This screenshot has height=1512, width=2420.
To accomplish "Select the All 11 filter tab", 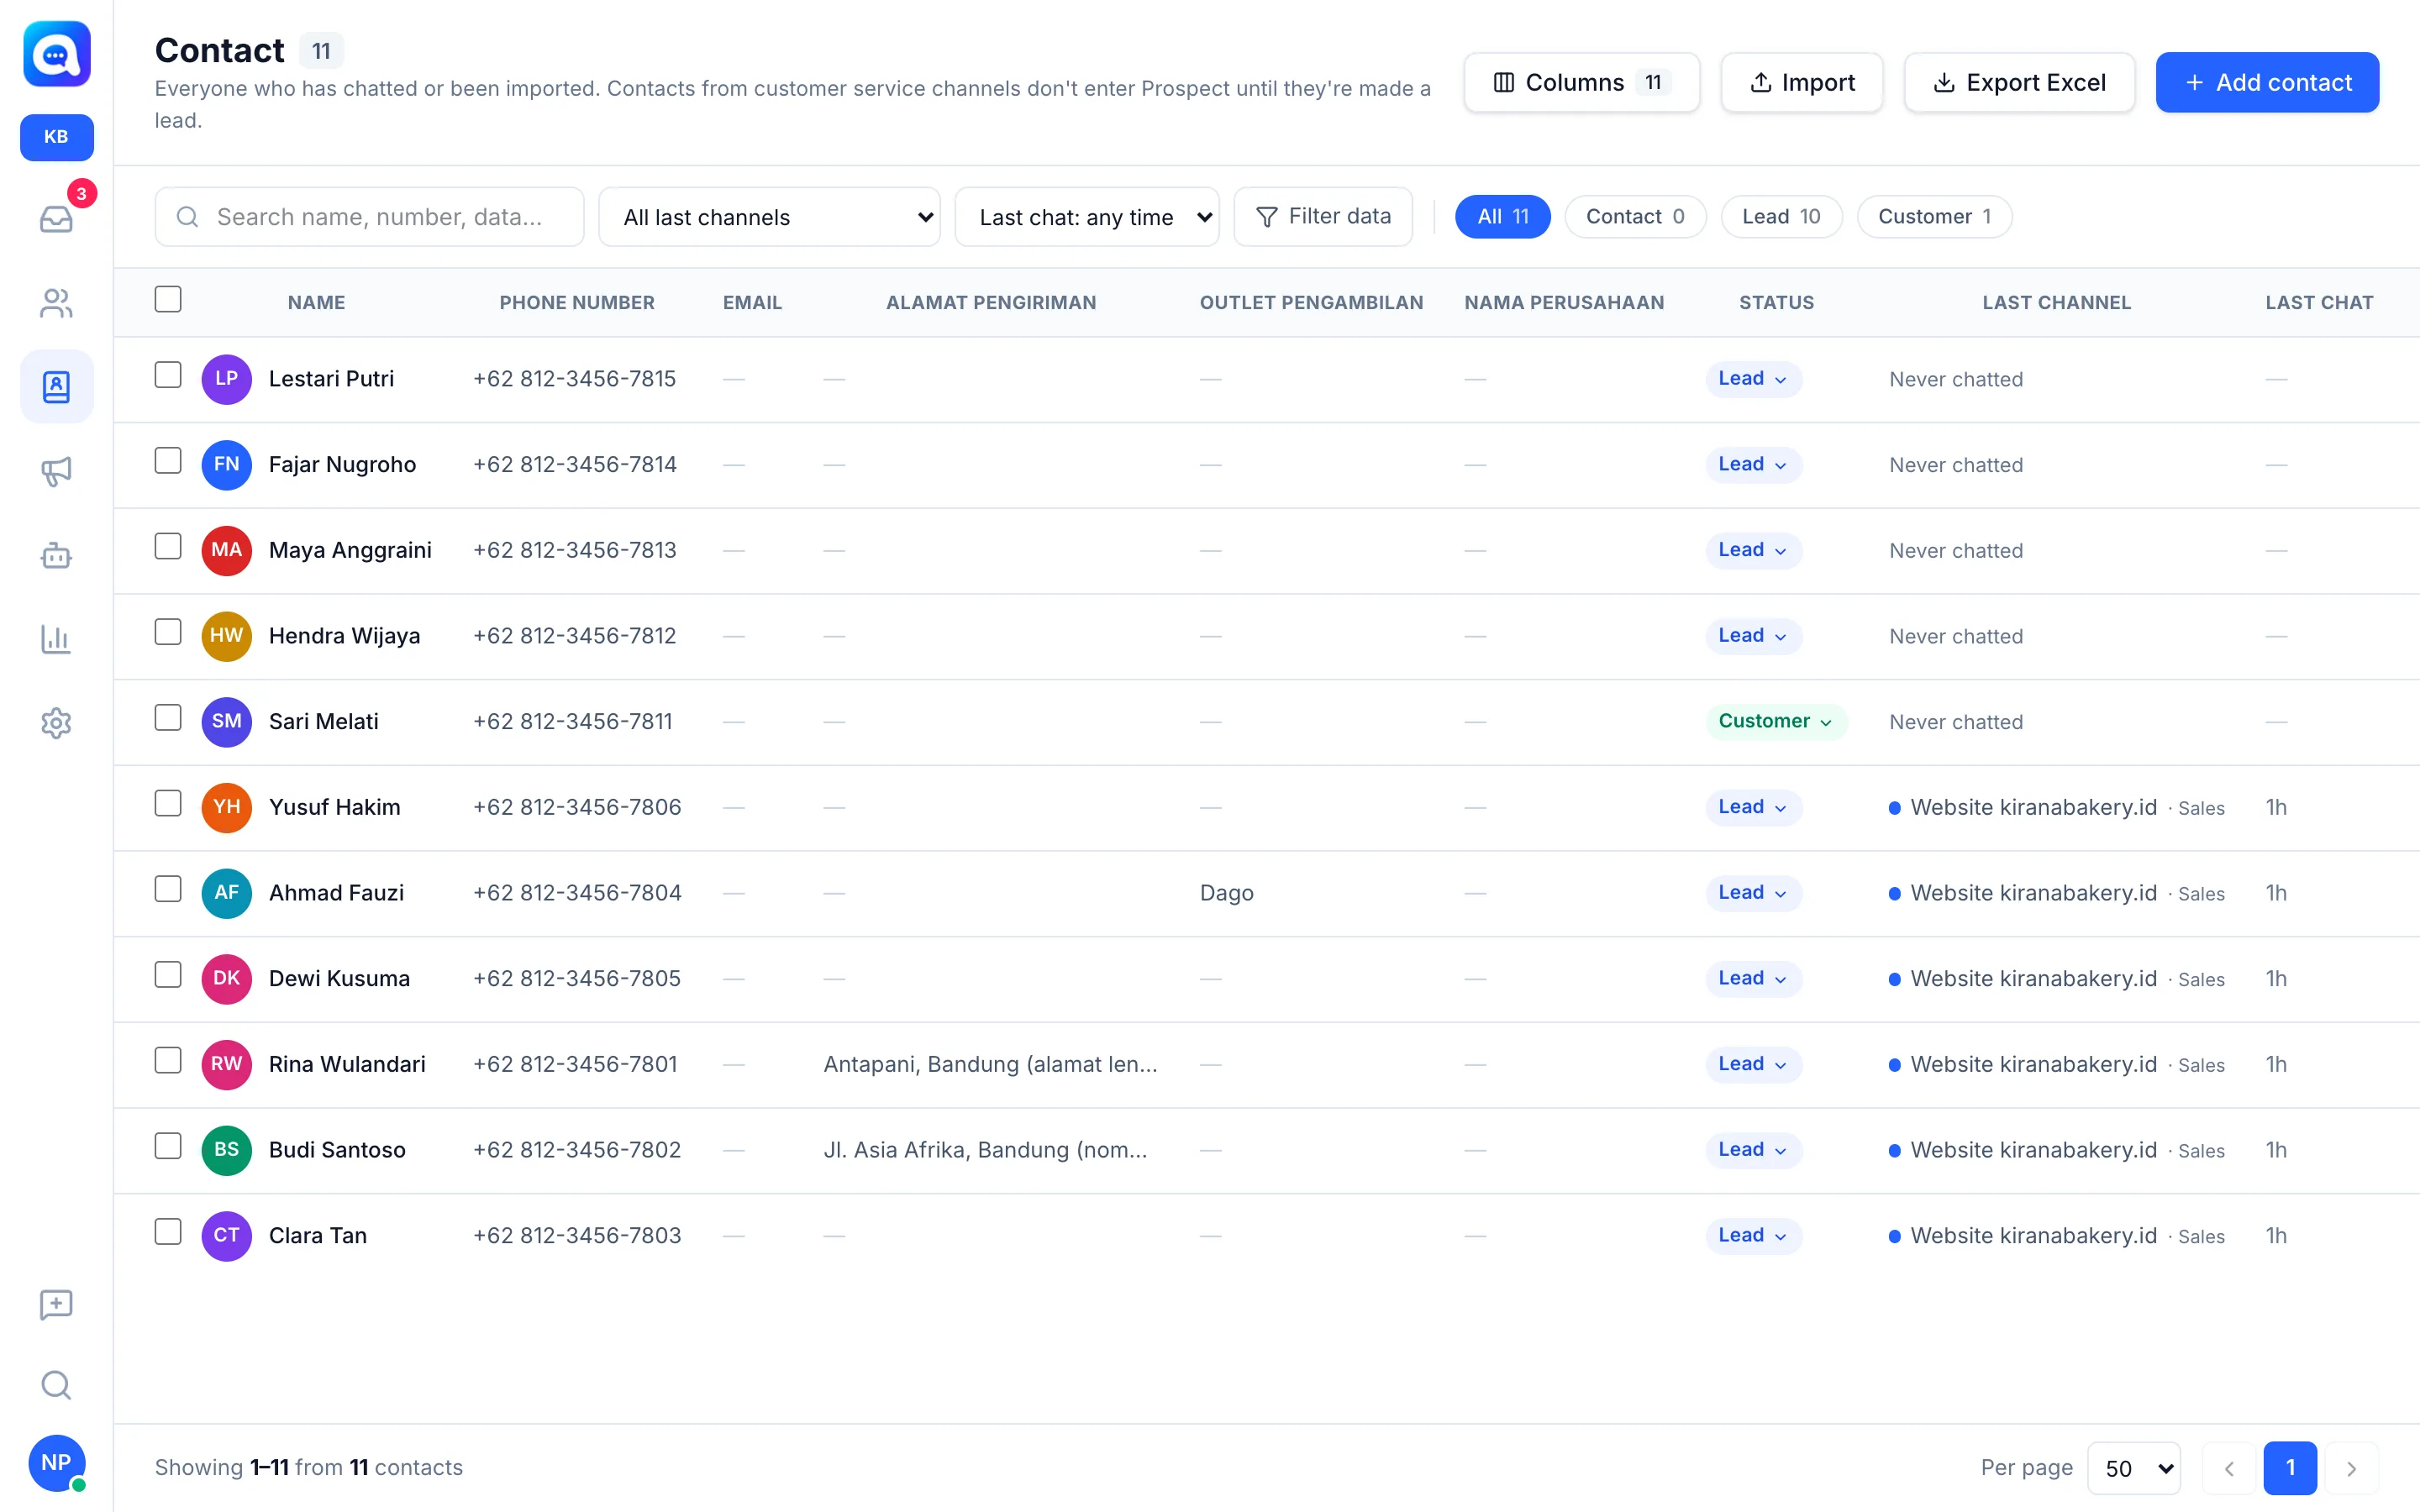I will coord(1502,217).
